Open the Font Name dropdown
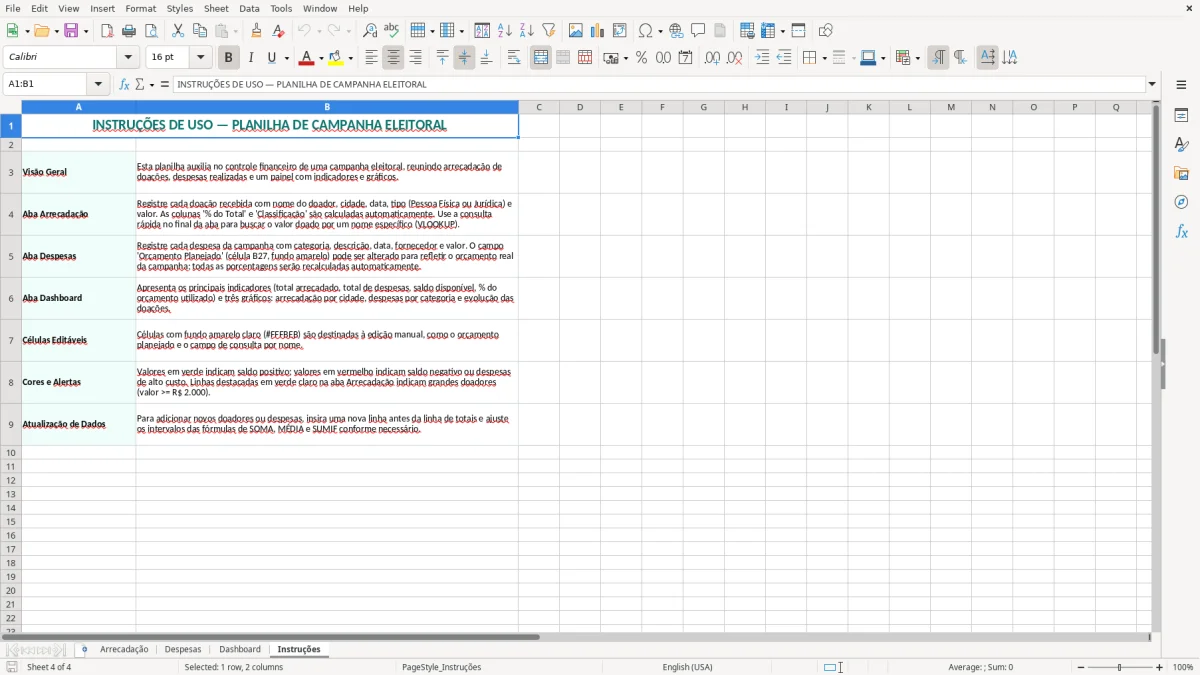The height and width of the screenshot is (675, 1200). [x=128, y=58]
